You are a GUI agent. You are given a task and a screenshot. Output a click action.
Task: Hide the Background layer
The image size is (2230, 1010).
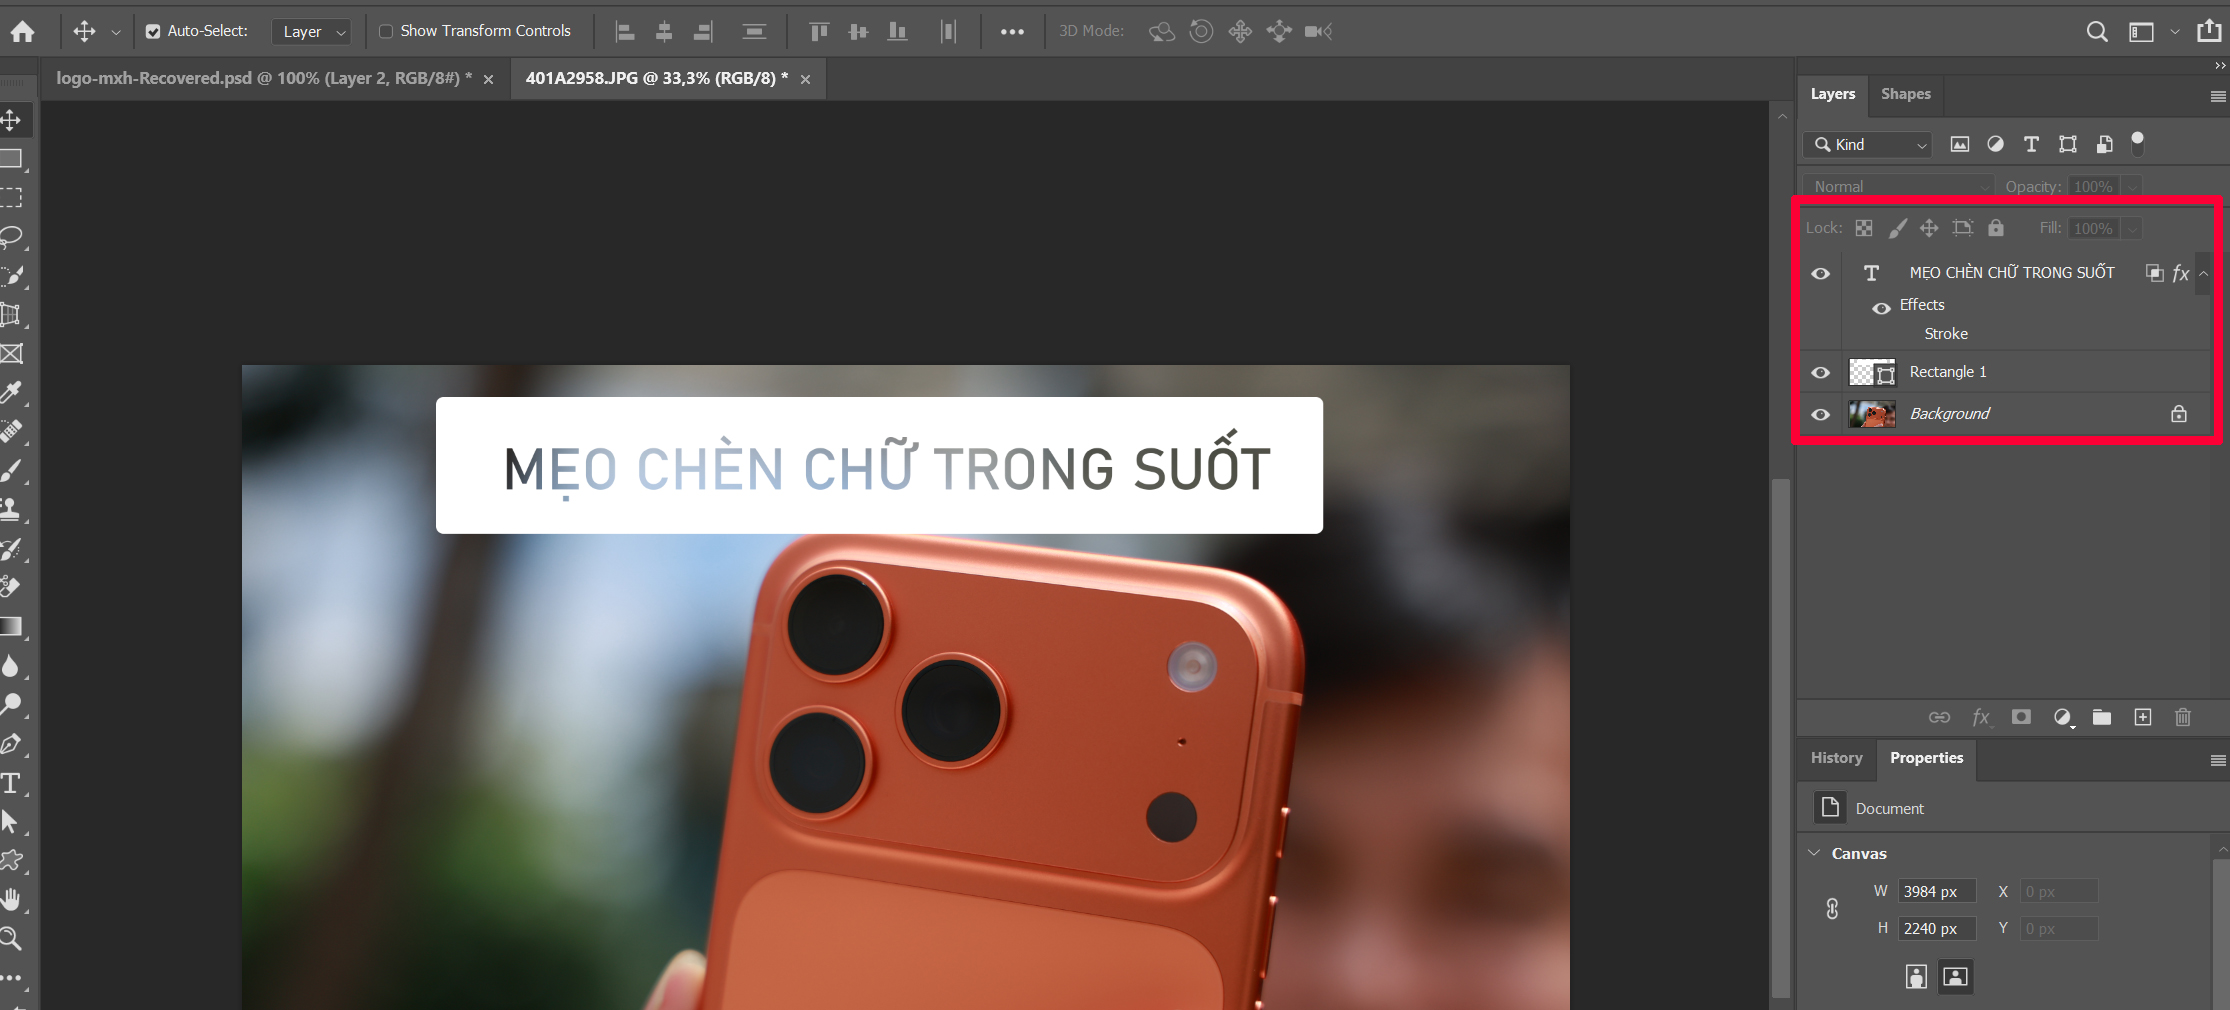coord(1820,413)
